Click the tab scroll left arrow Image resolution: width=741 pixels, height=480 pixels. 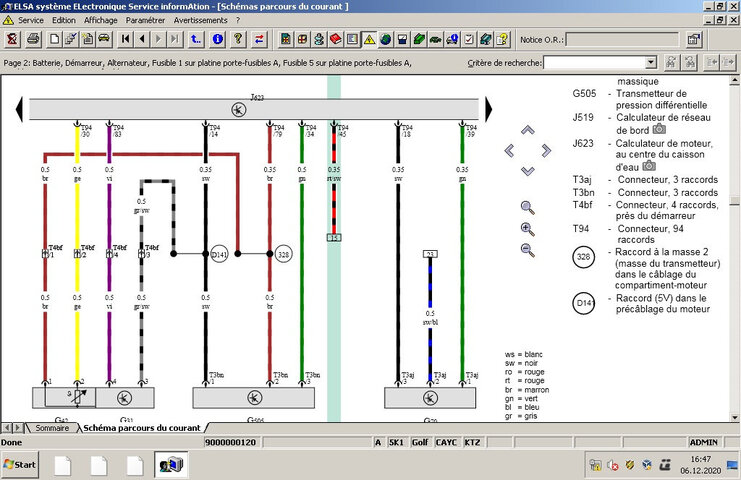(x=7, y=428)
